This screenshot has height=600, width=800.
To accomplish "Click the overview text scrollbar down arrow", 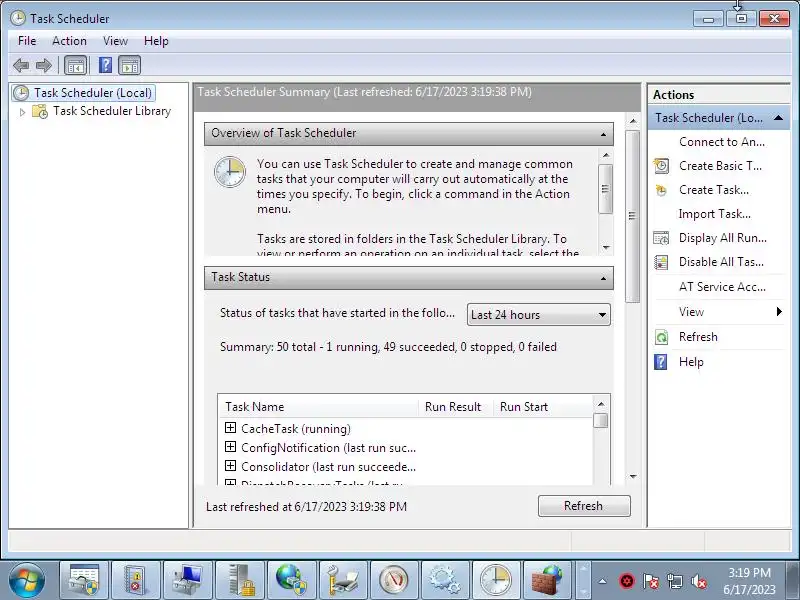I will click(606, 247).
